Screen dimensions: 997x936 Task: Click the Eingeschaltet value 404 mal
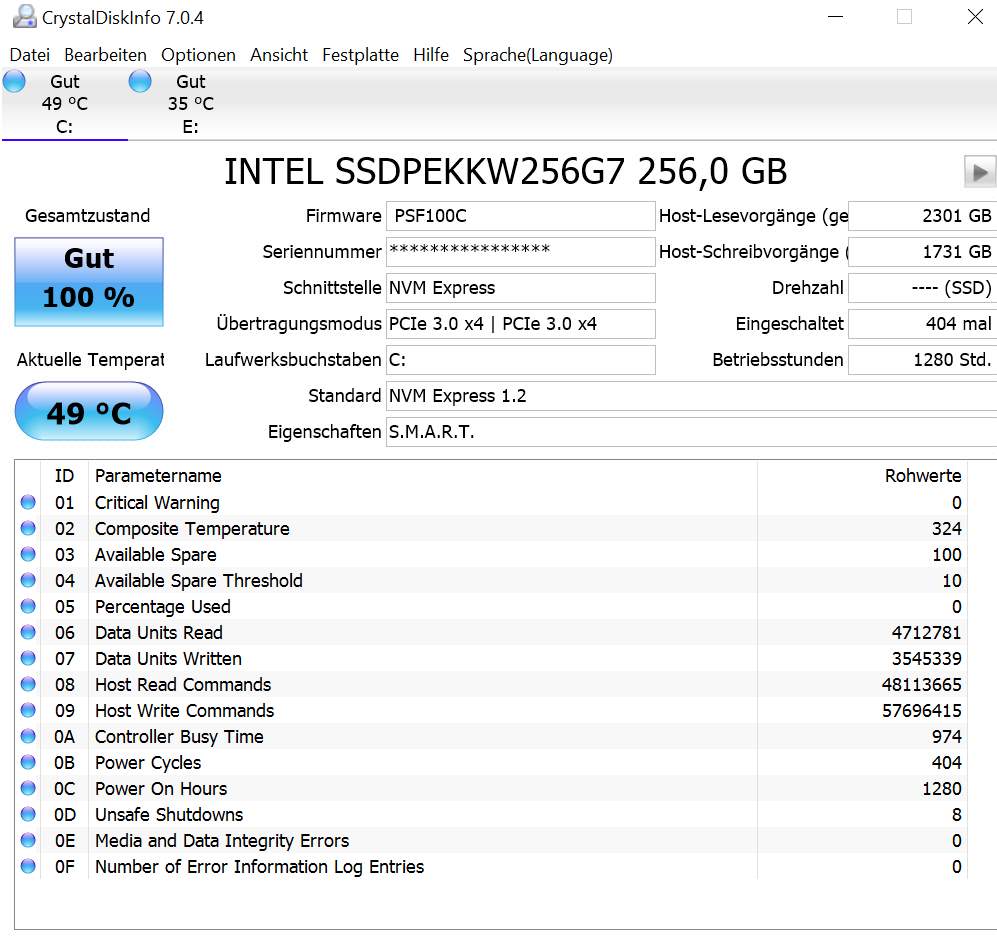[922, 324]
